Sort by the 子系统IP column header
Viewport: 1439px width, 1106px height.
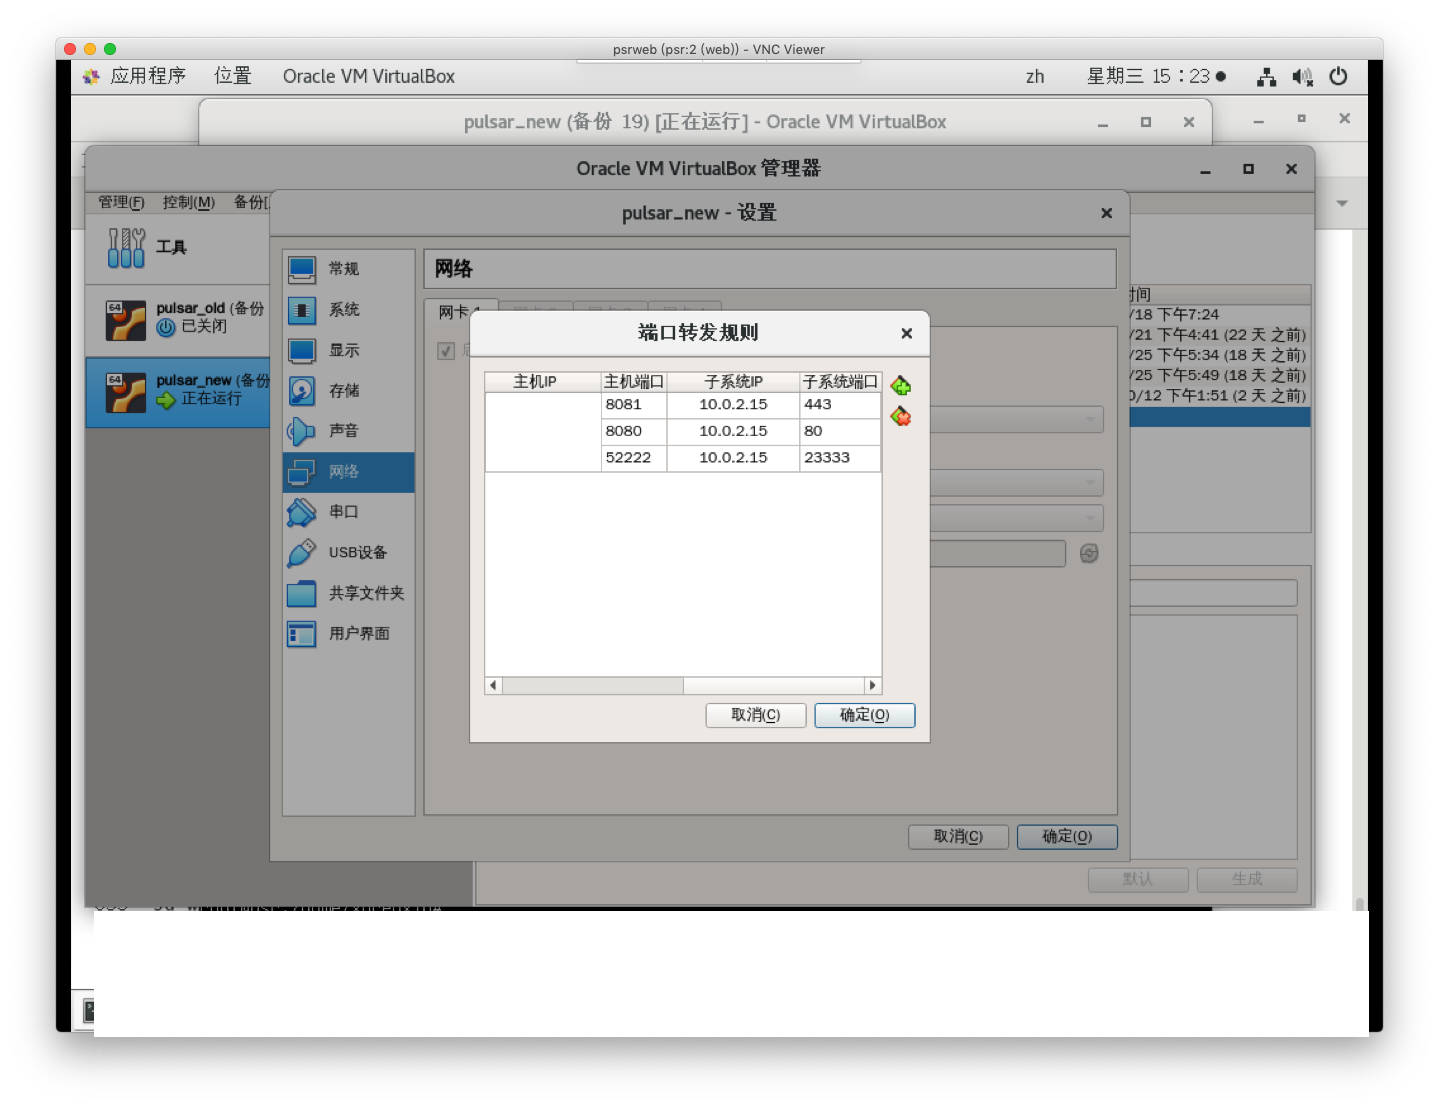(x=733, y=382)
